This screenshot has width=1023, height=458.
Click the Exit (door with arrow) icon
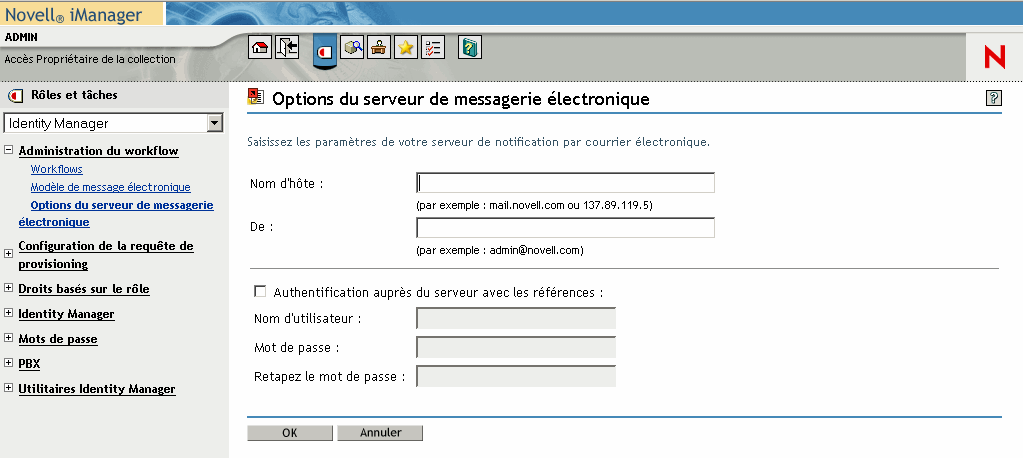click(x=287, y=48)
